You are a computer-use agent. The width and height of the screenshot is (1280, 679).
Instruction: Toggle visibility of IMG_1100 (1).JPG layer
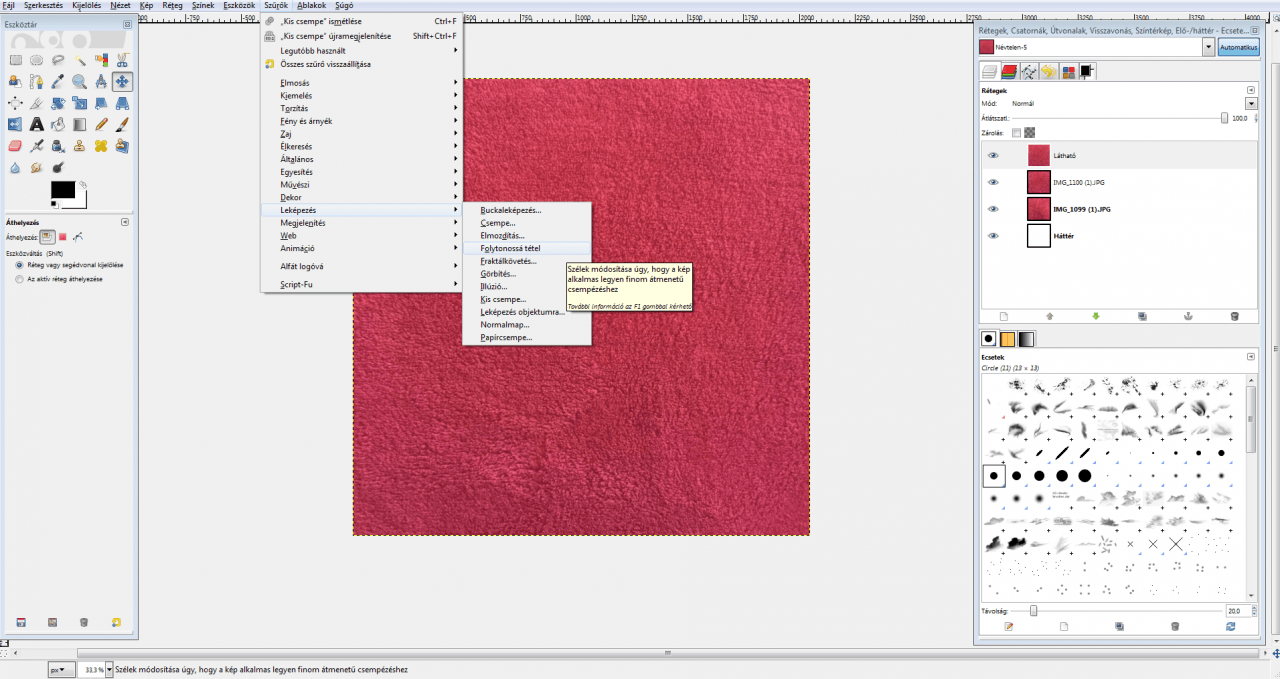click(x=993, y=182)
